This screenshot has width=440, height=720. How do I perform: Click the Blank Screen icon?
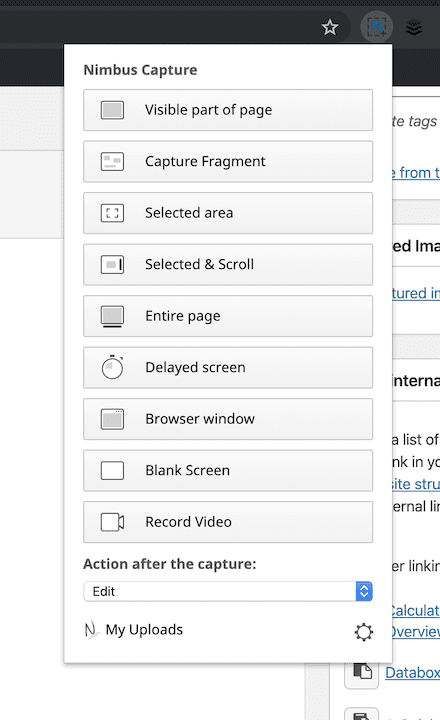113,471
